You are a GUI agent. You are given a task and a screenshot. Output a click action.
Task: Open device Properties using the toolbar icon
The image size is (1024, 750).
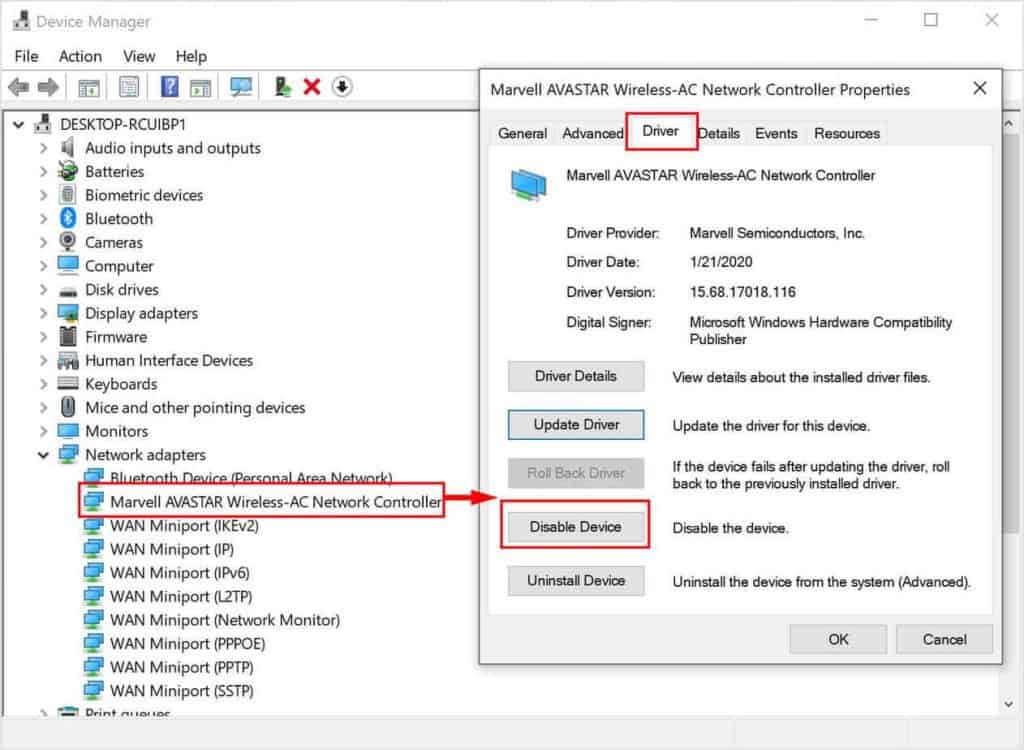(130, 86)
